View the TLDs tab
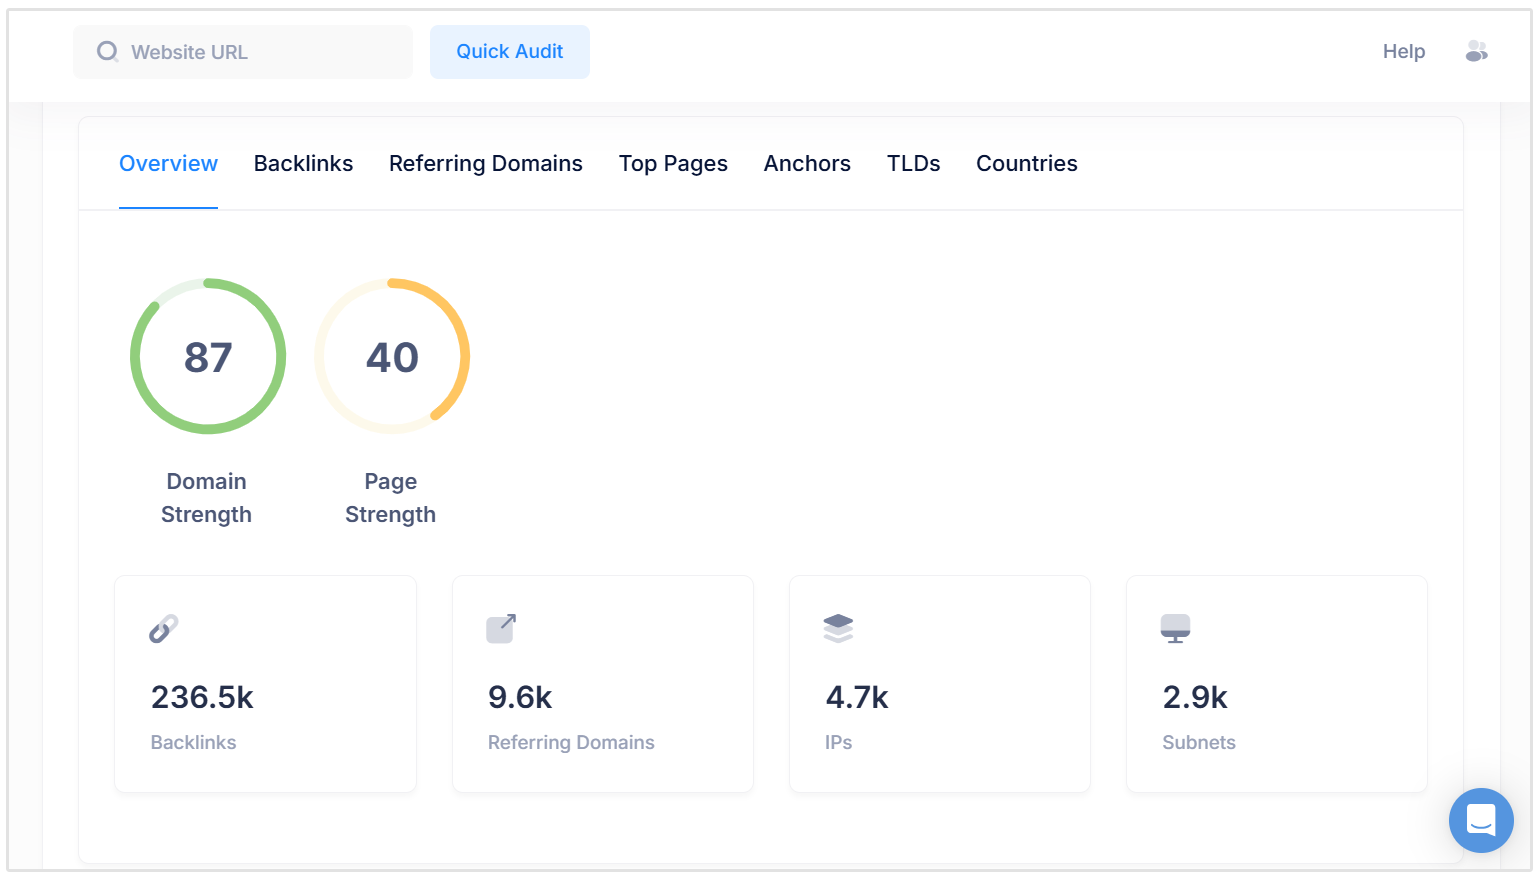The height and width of the screenshot is (880, 1540). click(913, 163)
